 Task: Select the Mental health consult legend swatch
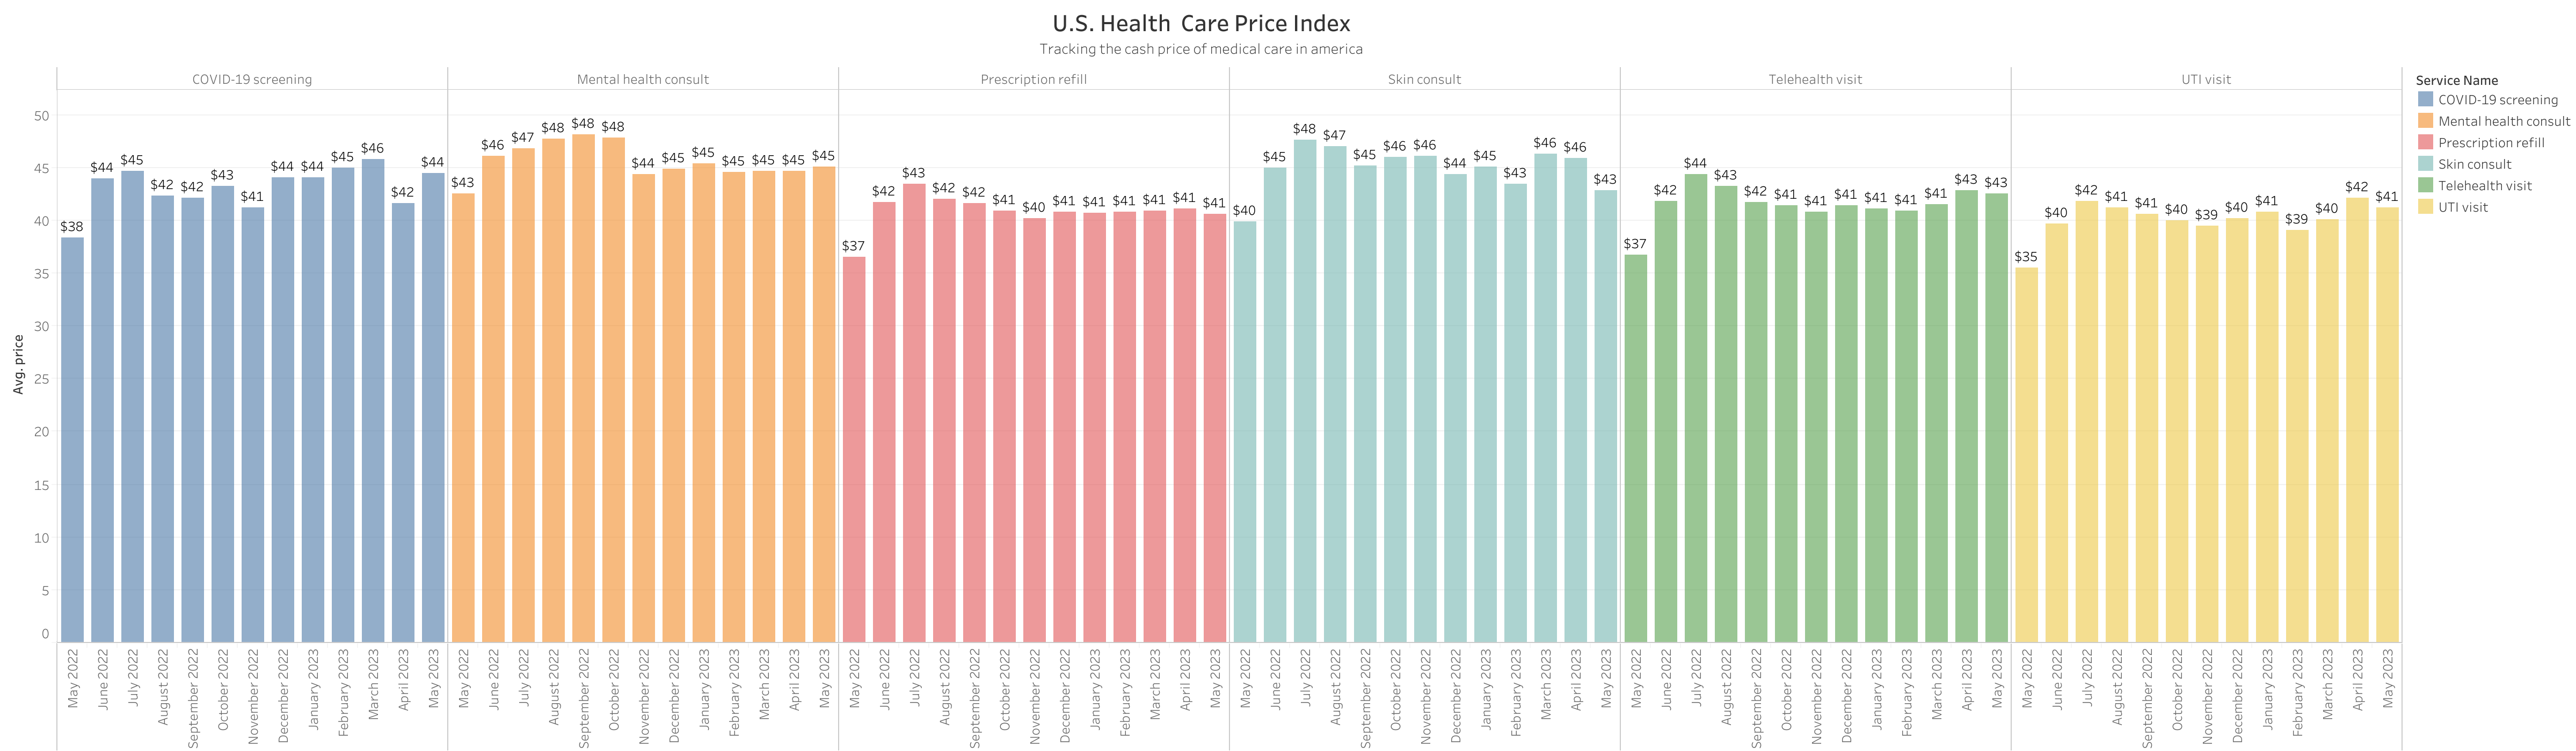[x=2425, y=121]
